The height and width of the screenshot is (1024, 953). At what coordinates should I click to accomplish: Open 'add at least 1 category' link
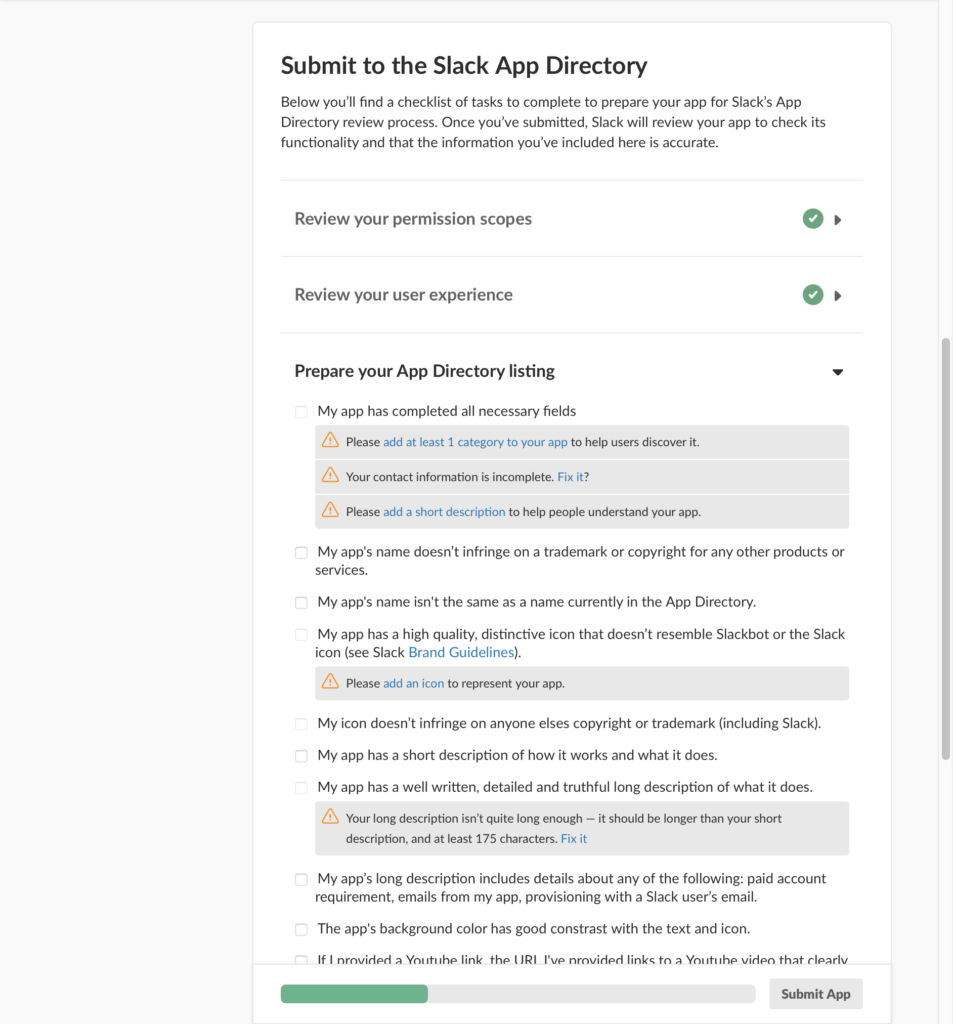tap(475, 442)
